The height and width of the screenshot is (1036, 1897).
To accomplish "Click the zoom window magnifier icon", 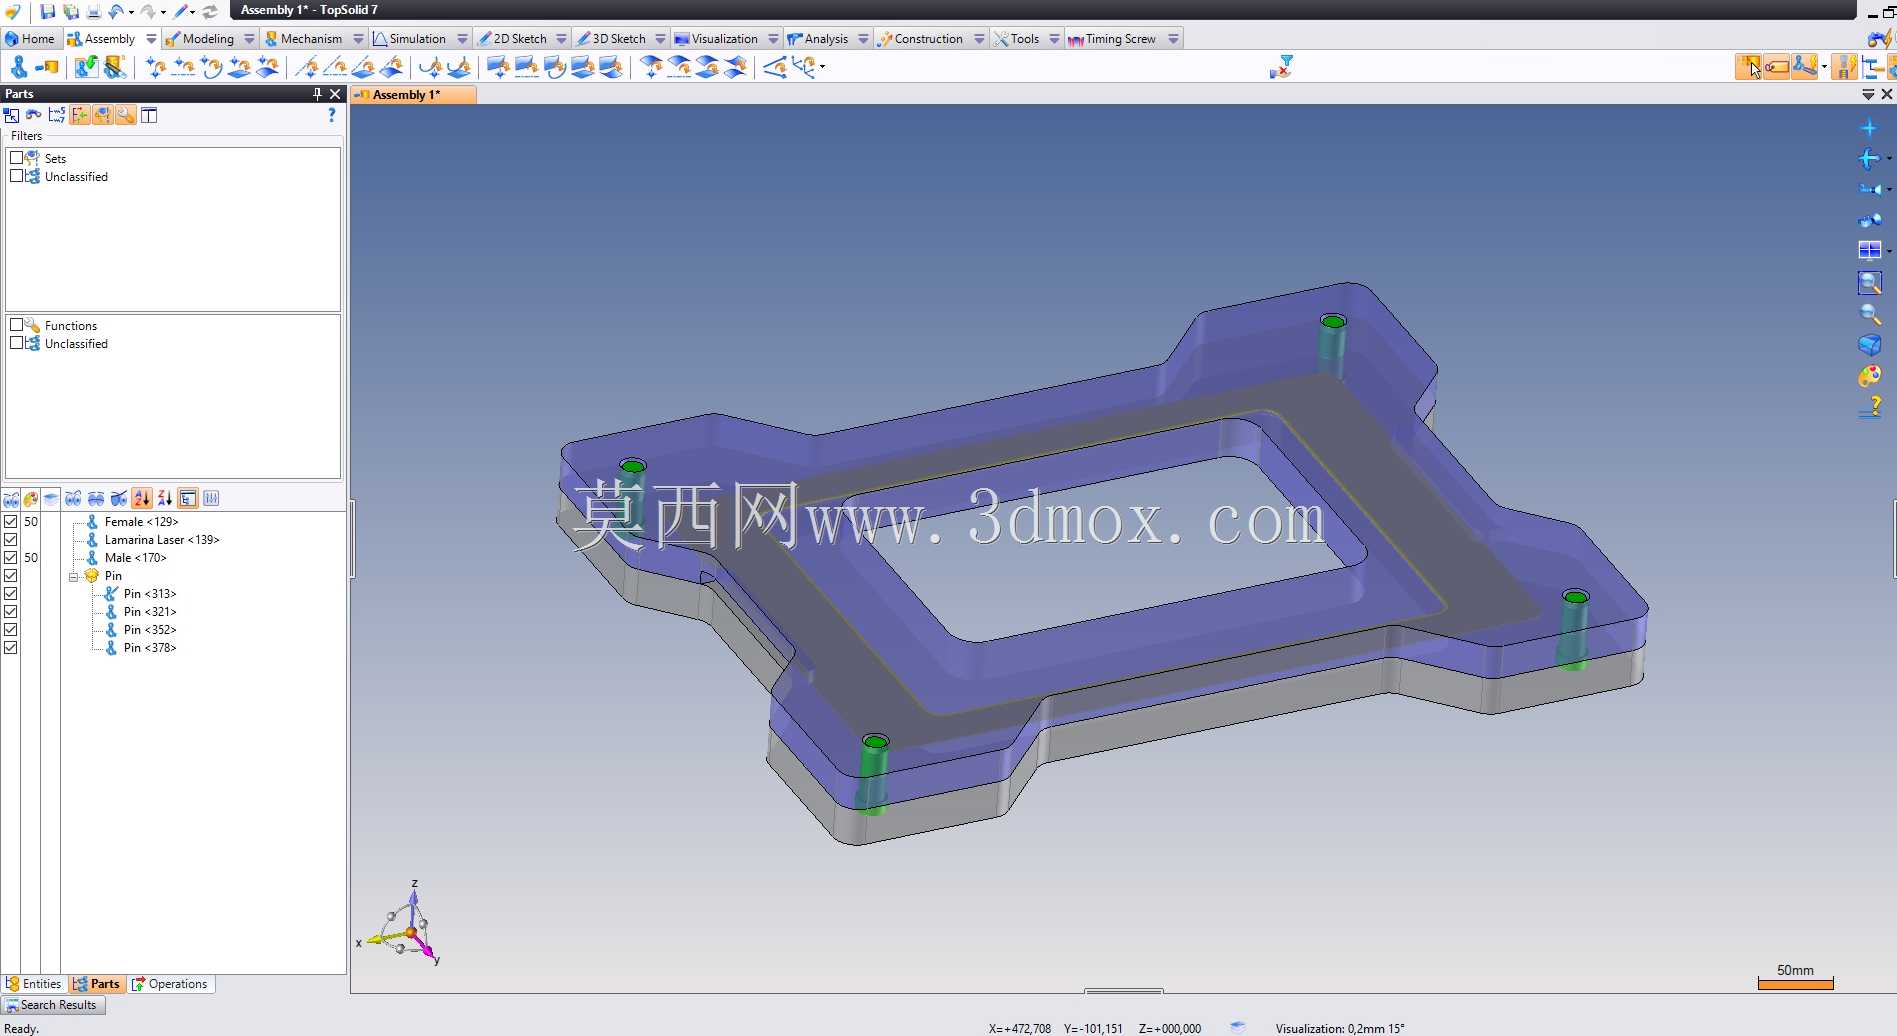I will click(1869, 283).
